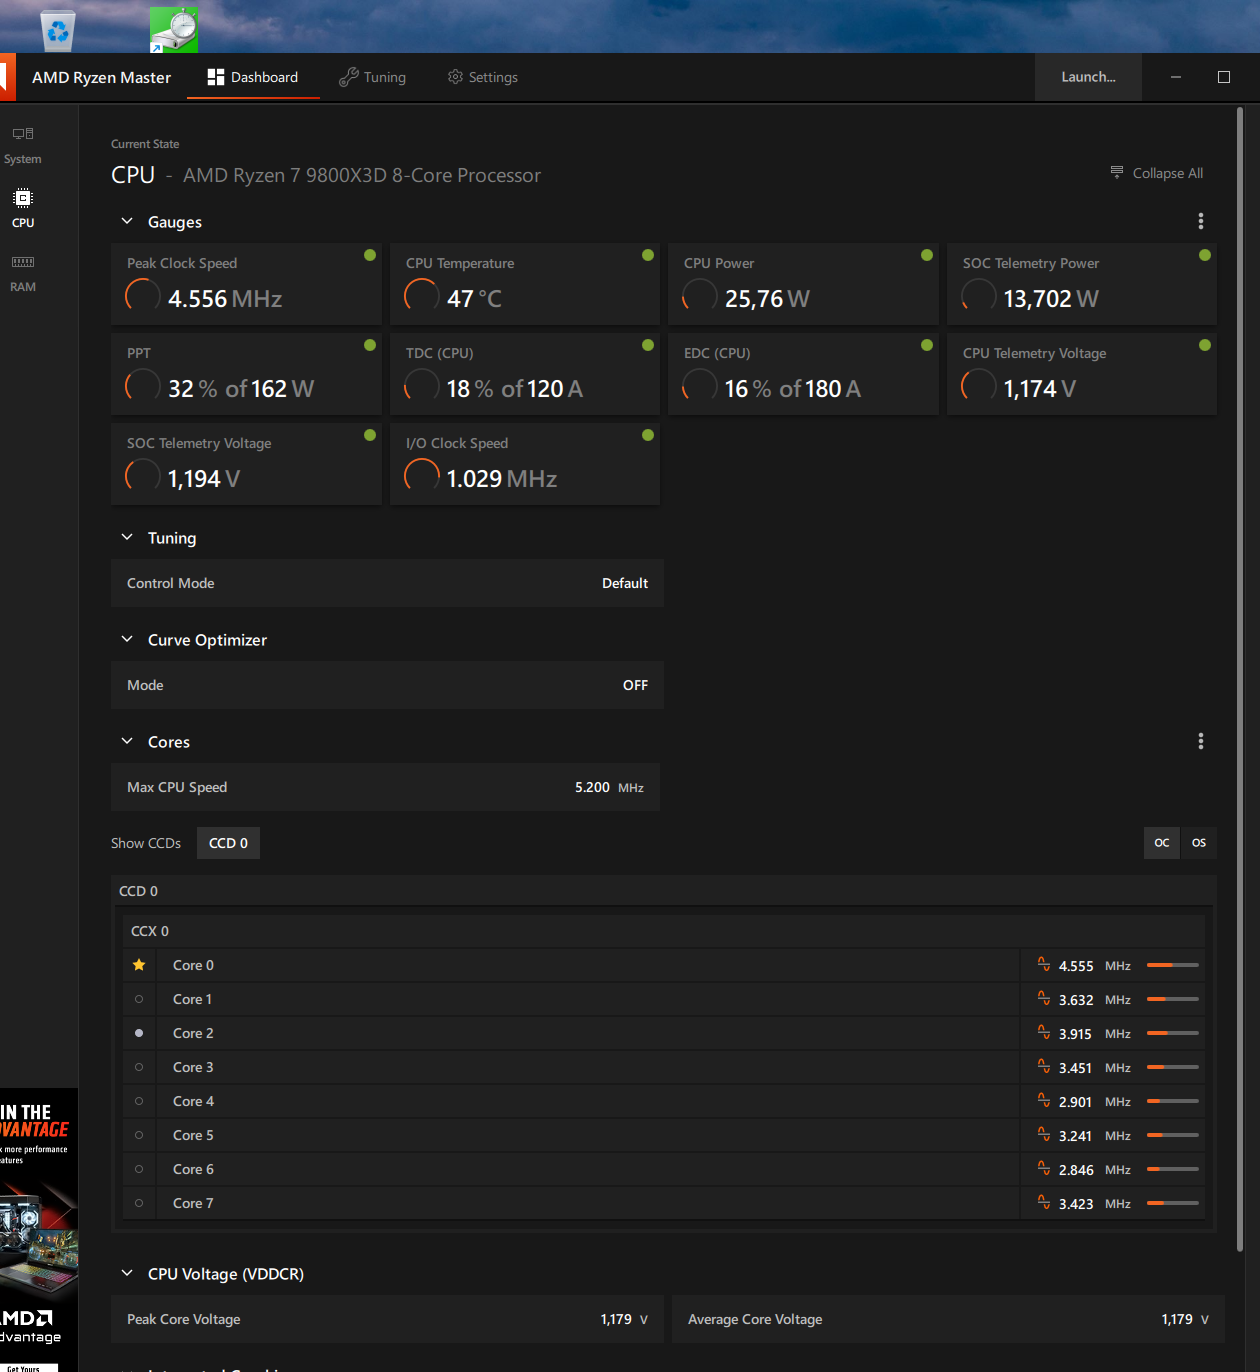Screen dimensions: 1260x1372
Task: Click the Average Core Voltage row
Action: tap(948, 1319)
